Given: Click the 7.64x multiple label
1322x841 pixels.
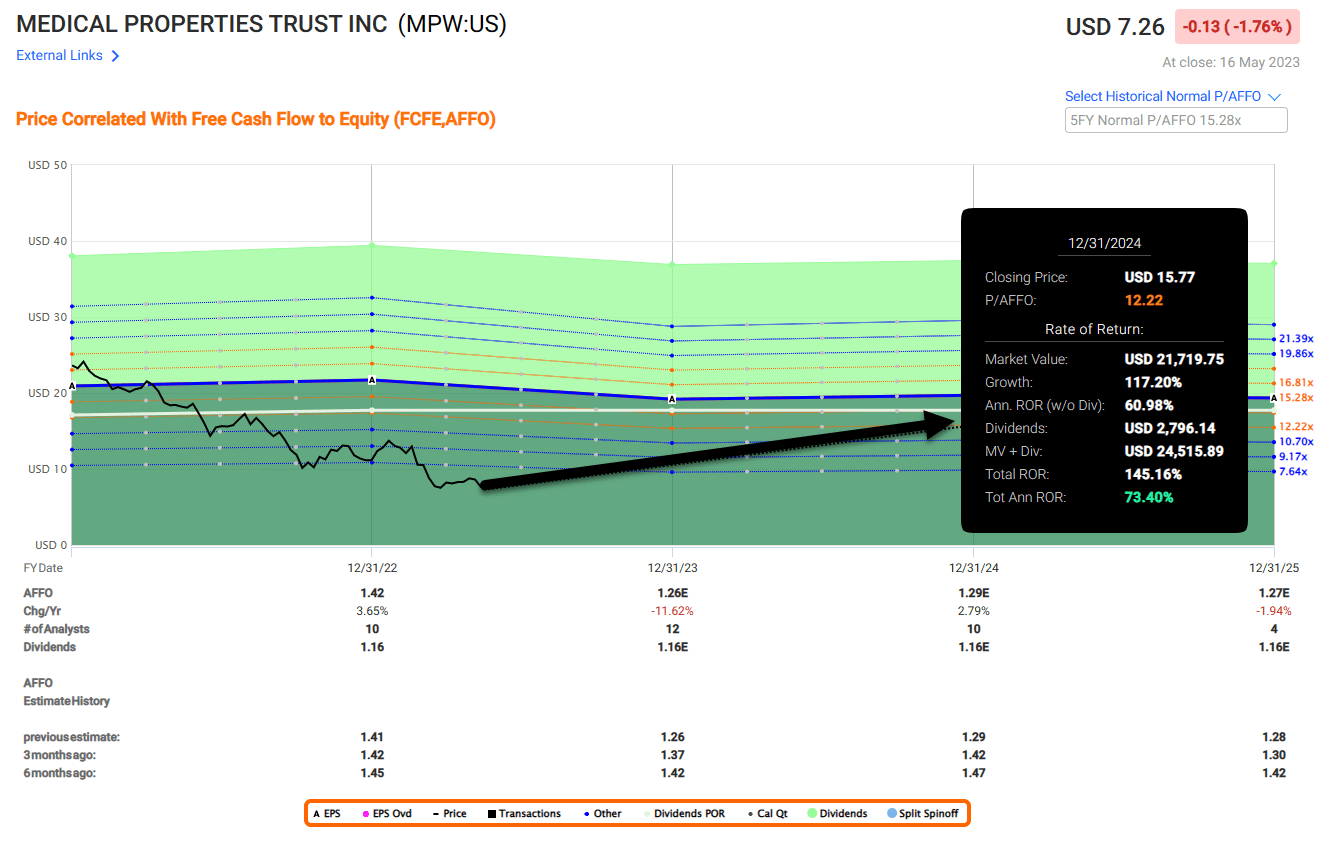Looking at the screenshot, I should (x=1293, y=472).
